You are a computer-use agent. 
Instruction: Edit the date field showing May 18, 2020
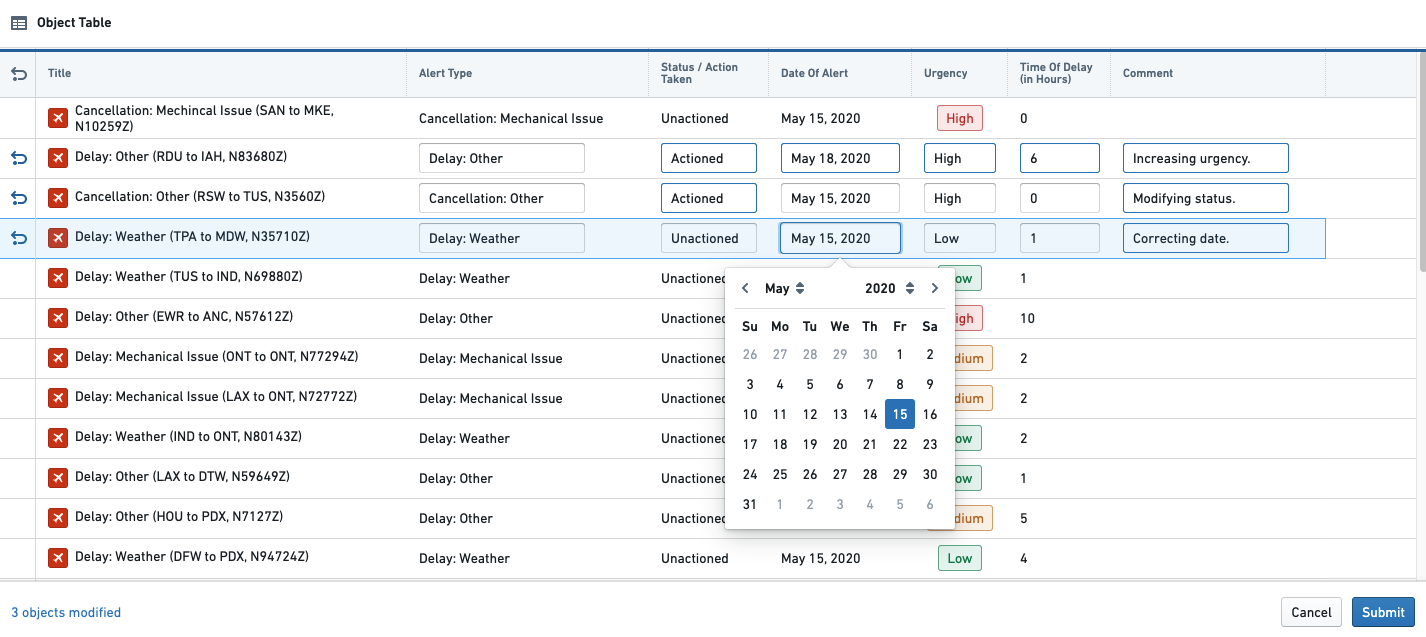840,158
